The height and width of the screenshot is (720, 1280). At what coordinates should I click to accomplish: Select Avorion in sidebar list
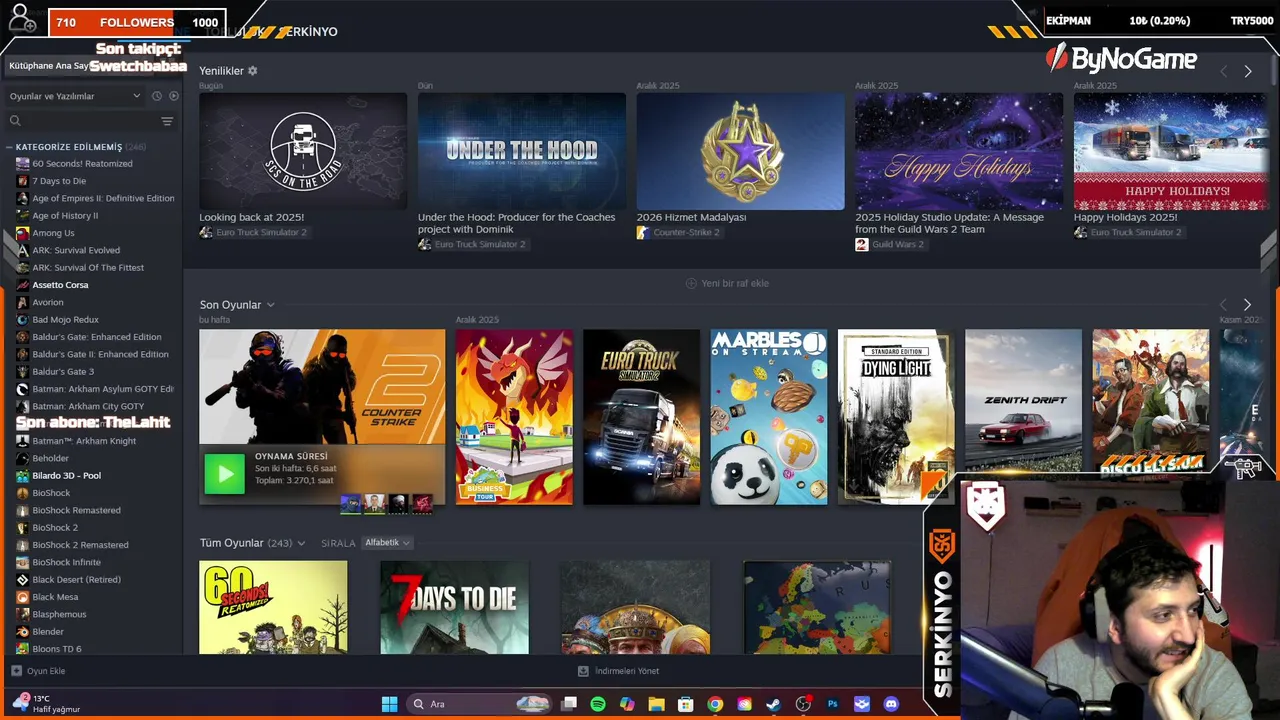[47, 302]
